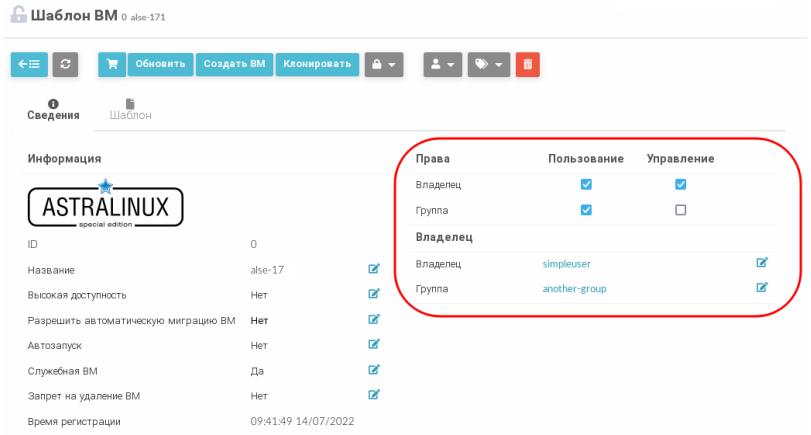Toggle Владелец Управление permission checkbox
This screenshot has width=811, height=435.
pyautogui.click(x=680, y=184)
